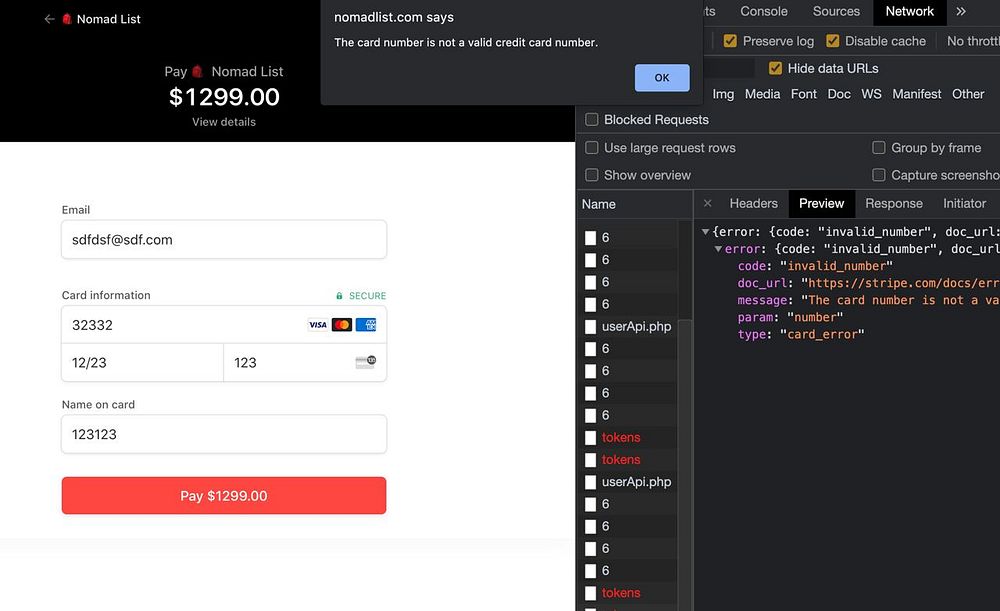Click the expiry field showing 12/23
Image resolution: width=1000 pixels, height=611 pixels.
click(x=143, y=363)
